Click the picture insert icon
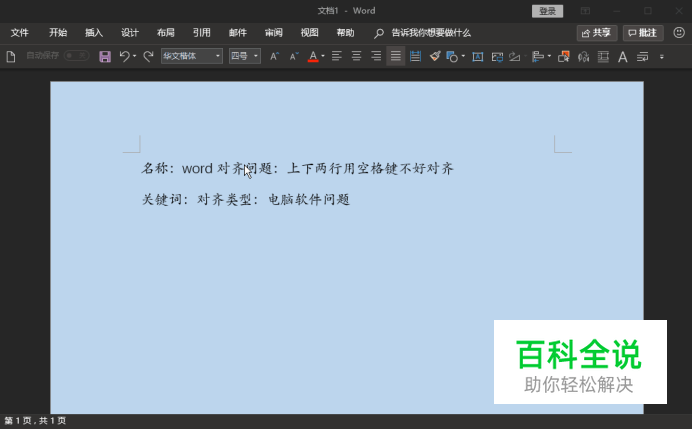The width and height of the screenshot is (692, 429). pyautogui.click(x=497, y=56)
